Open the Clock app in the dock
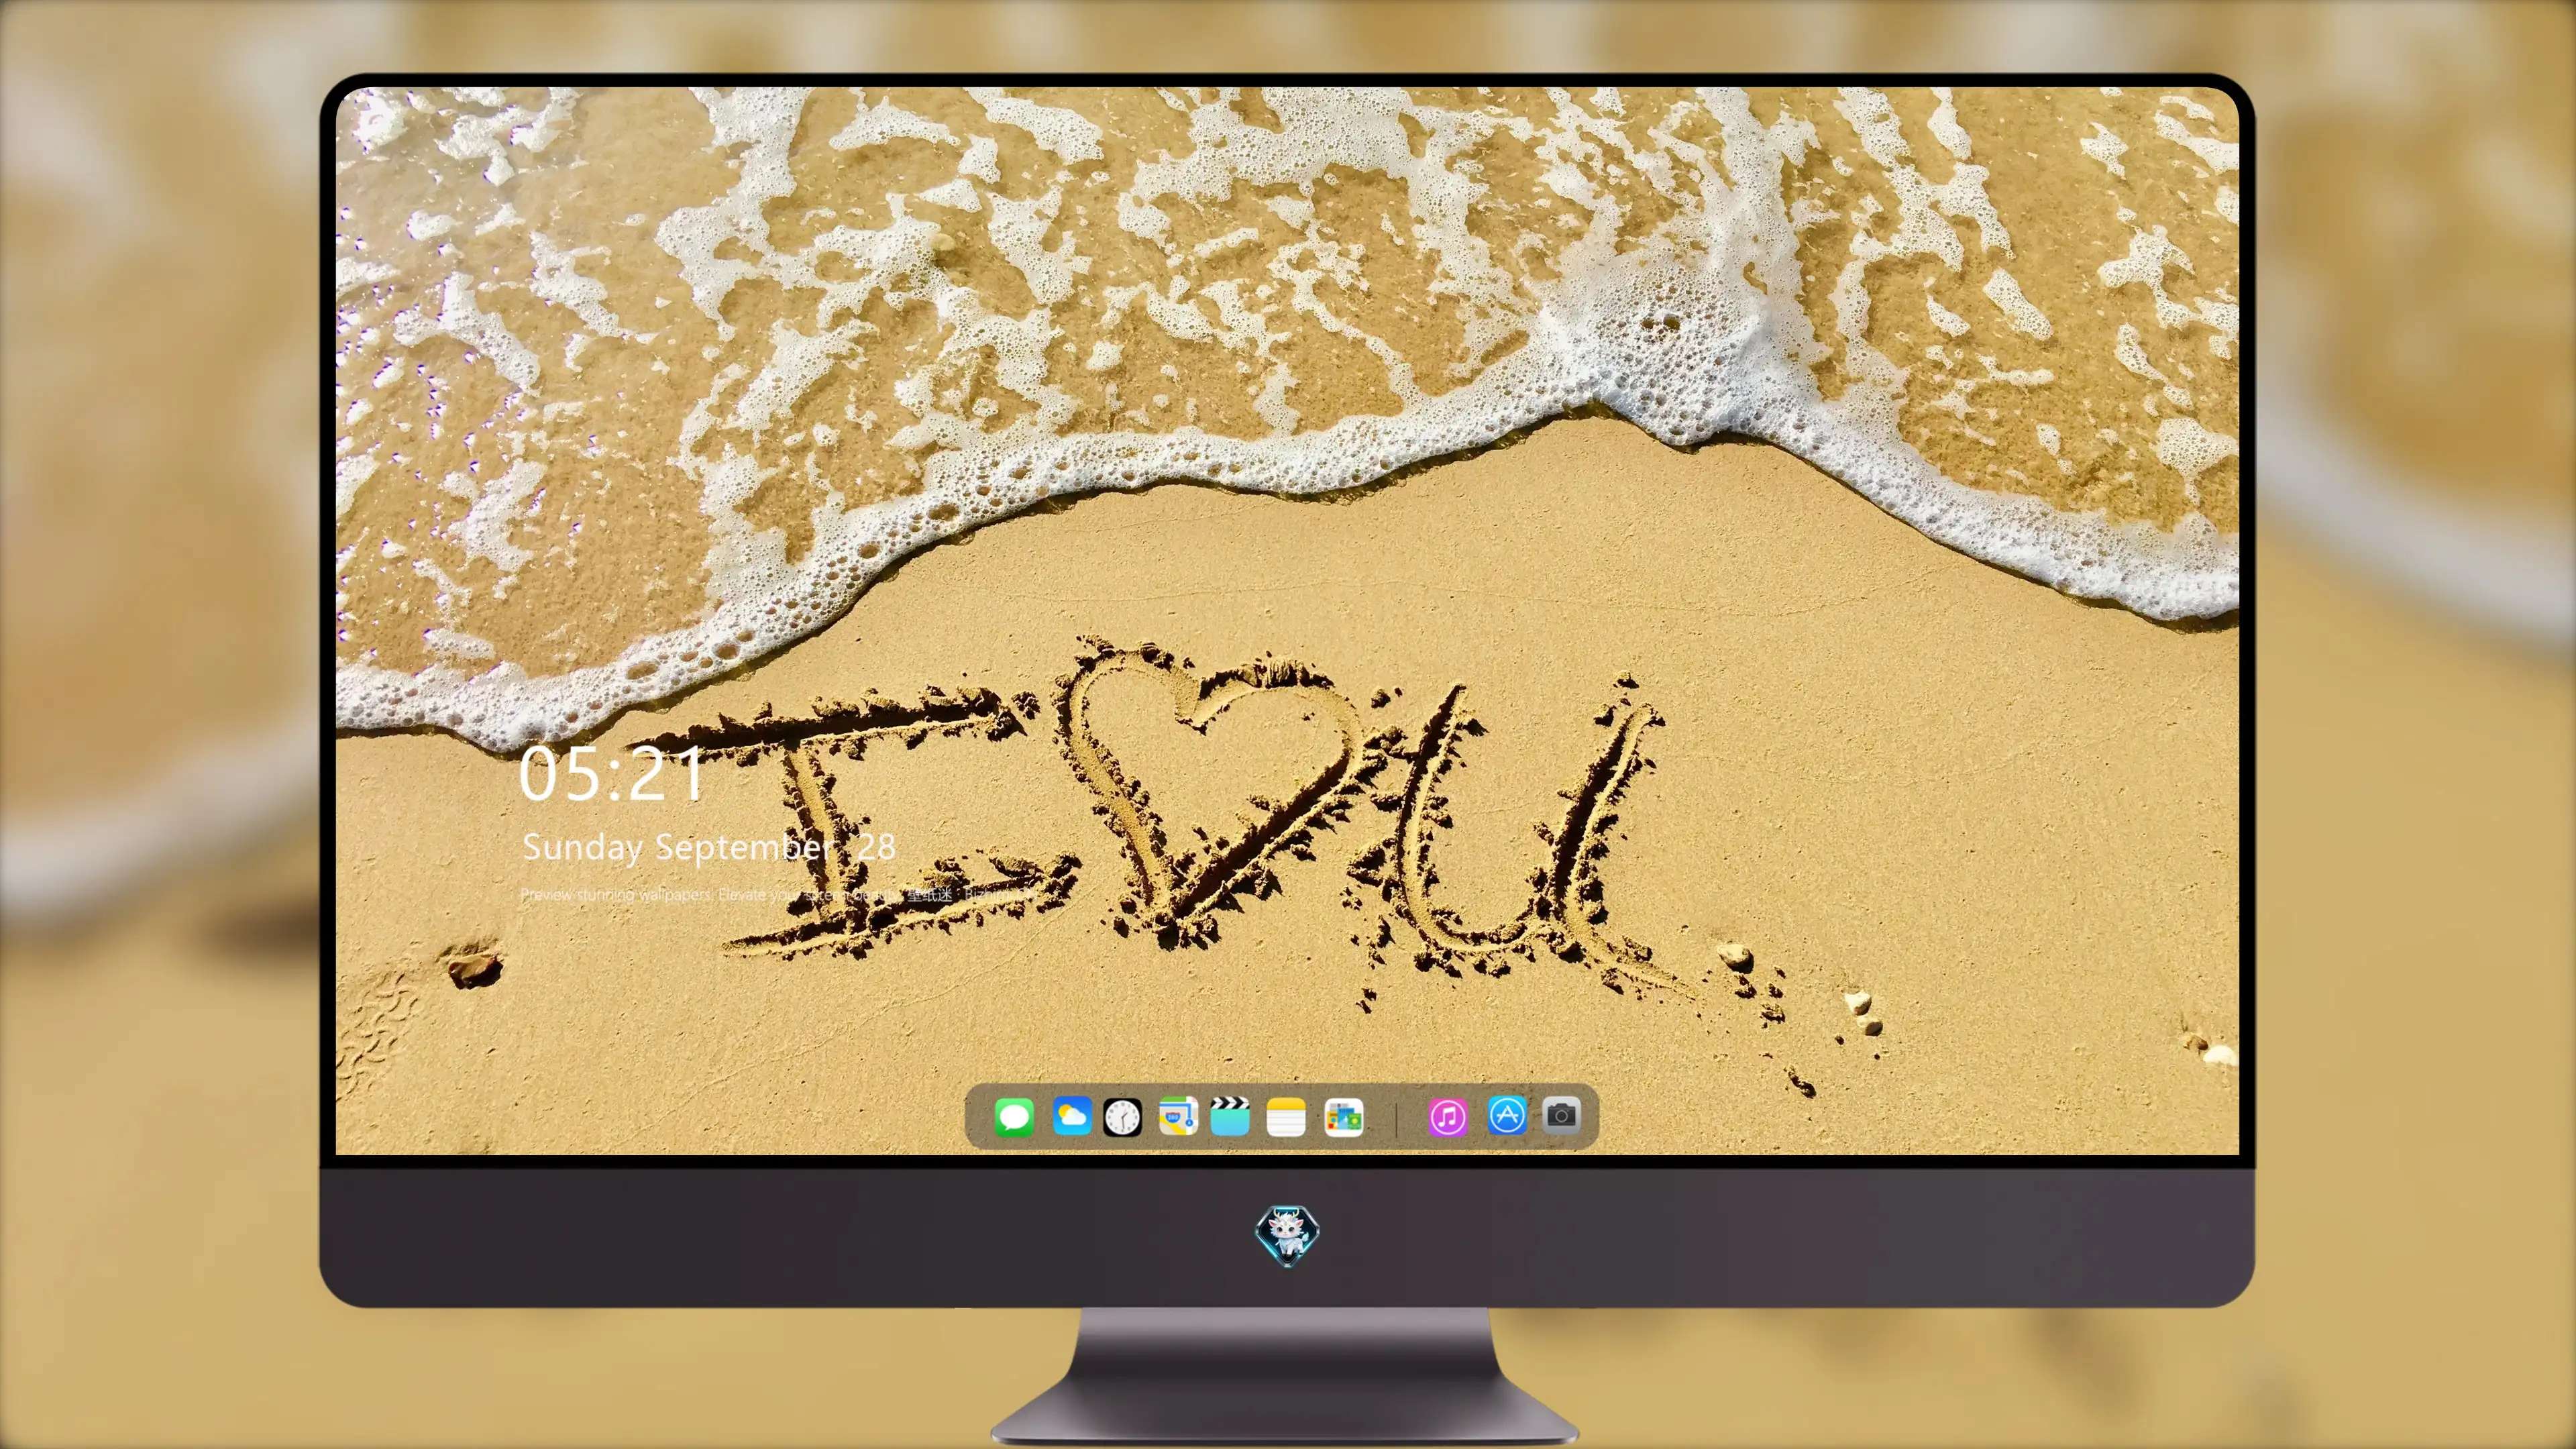 pyautogui.click(x=1122, y=1117)
